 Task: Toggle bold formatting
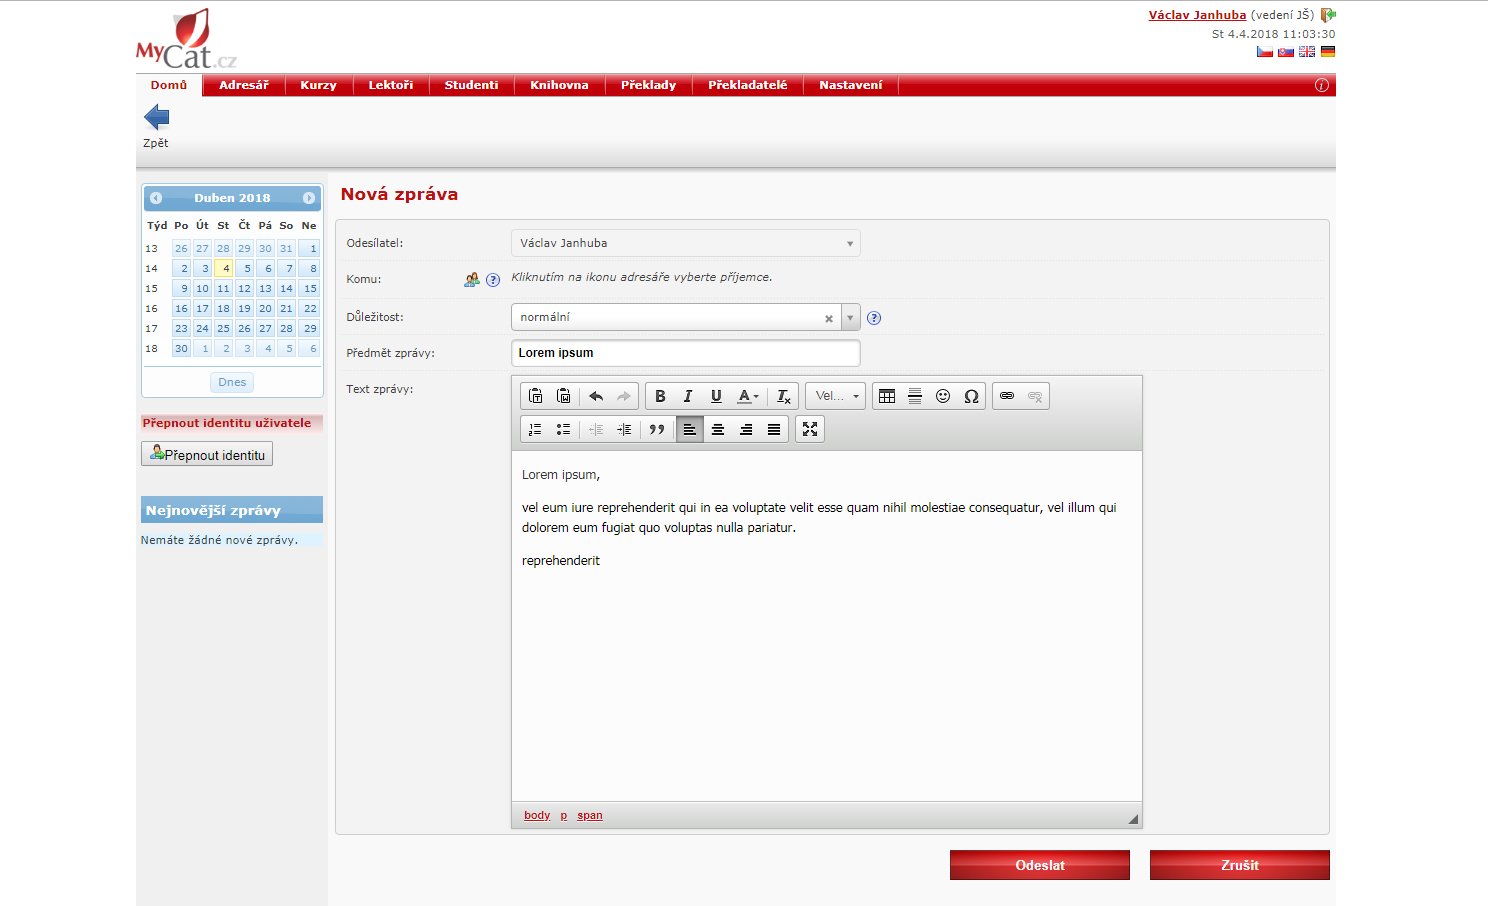point(660,396)
